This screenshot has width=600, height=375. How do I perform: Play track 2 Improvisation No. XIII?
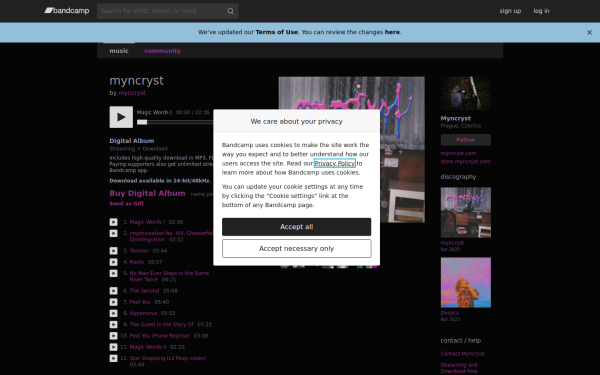pos(114,233)
